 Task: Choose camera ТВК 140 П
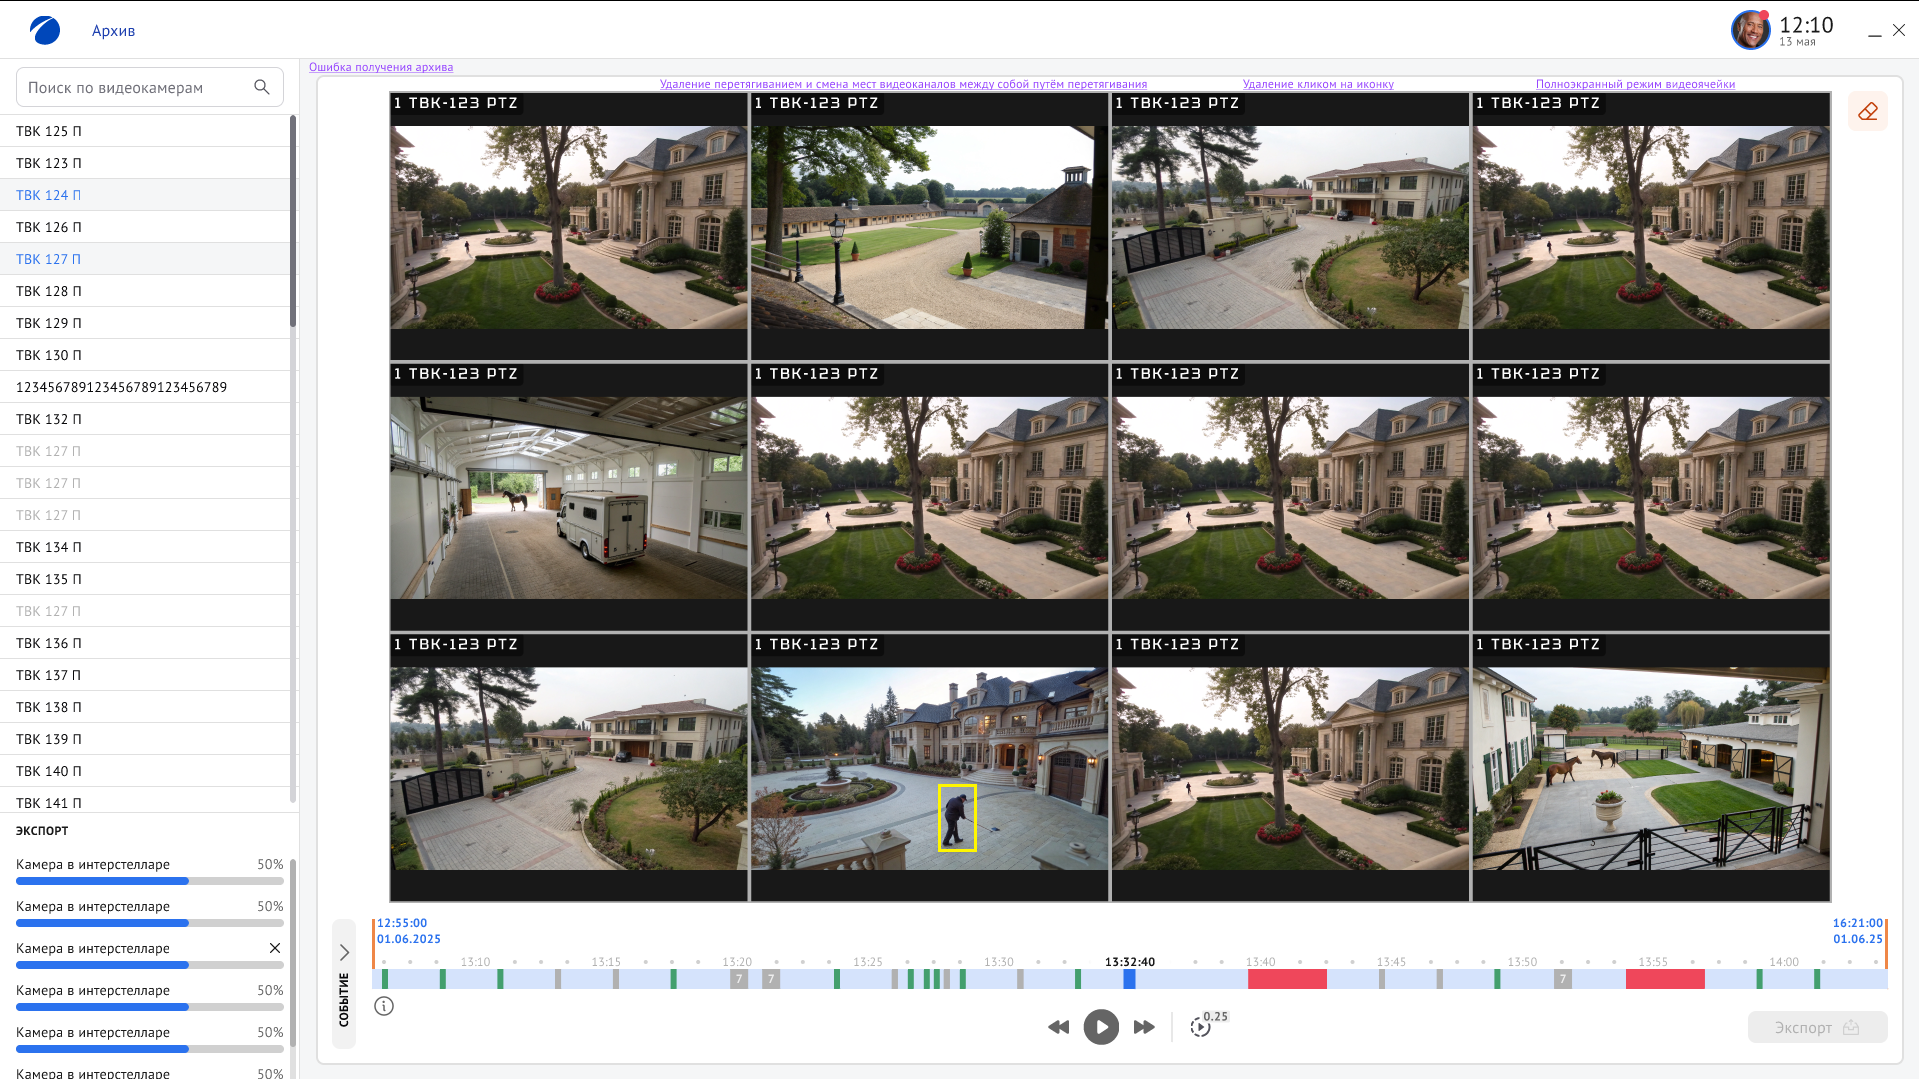[49, 771]
